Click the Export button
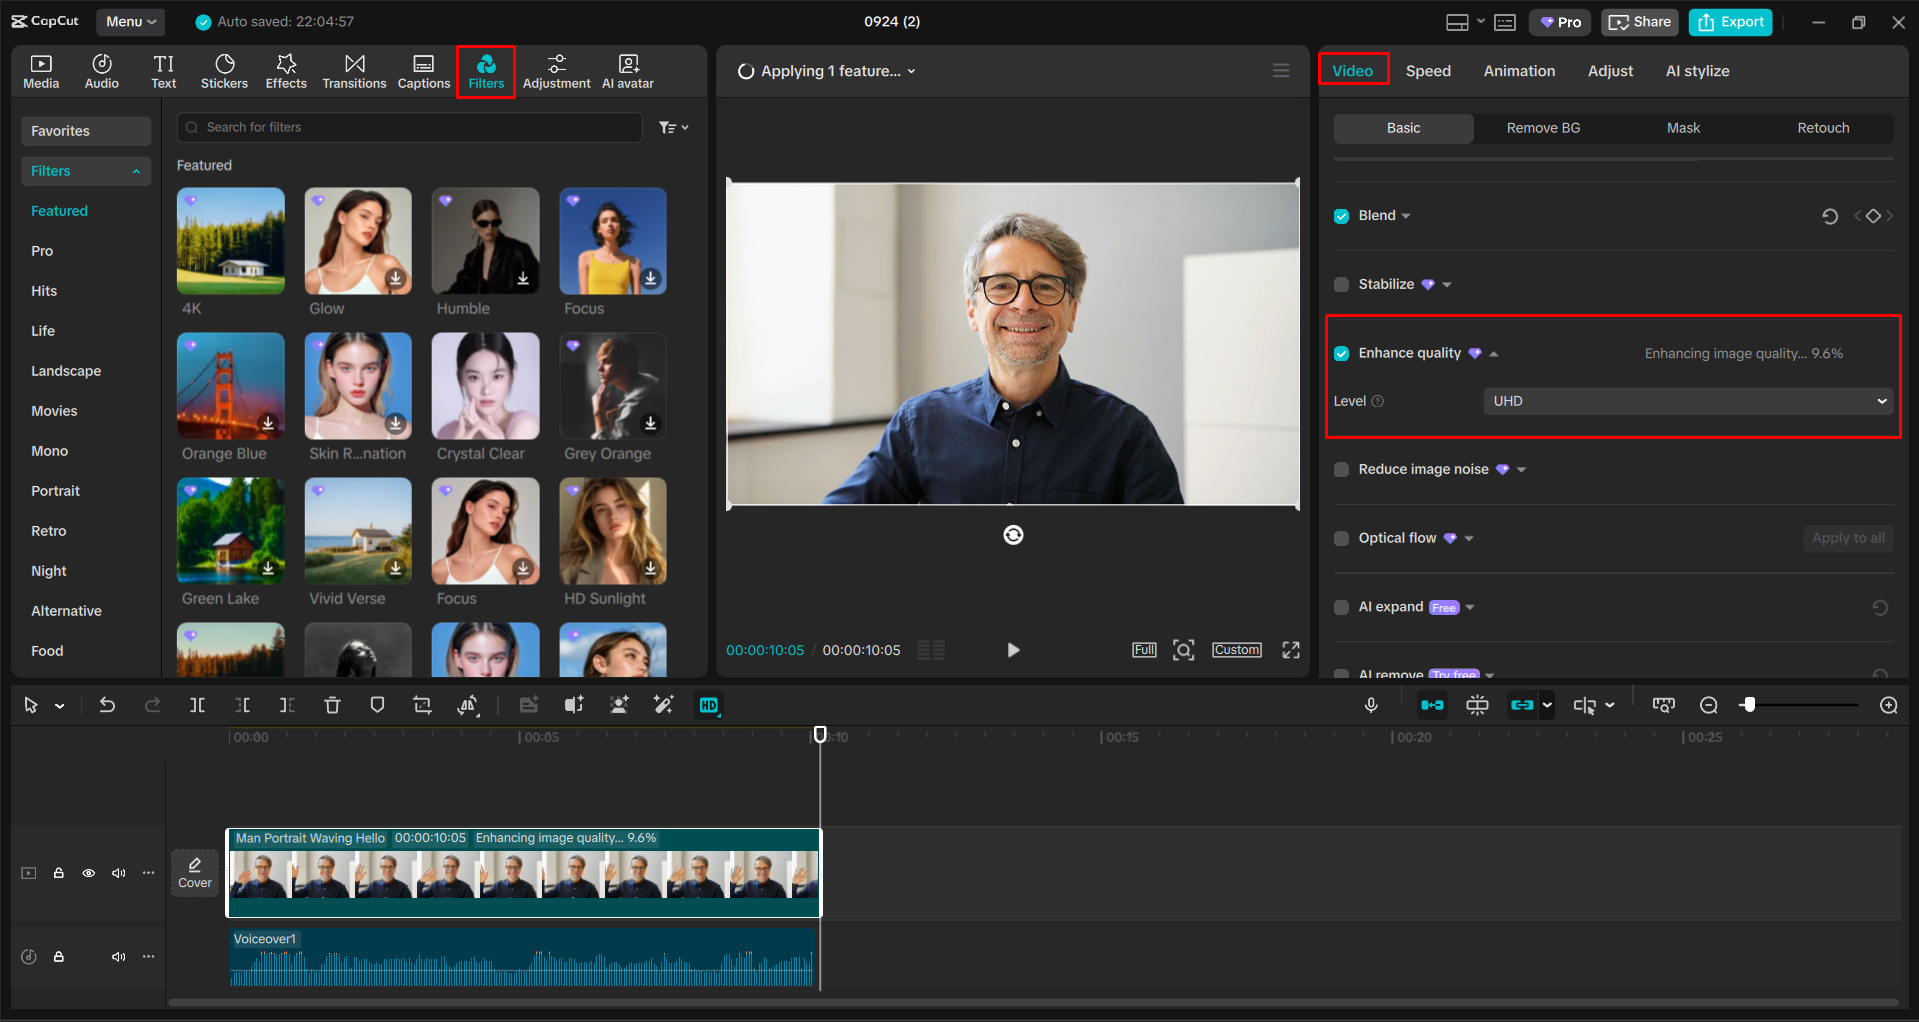1919x1022 pixels. (x=1729, y=21)
